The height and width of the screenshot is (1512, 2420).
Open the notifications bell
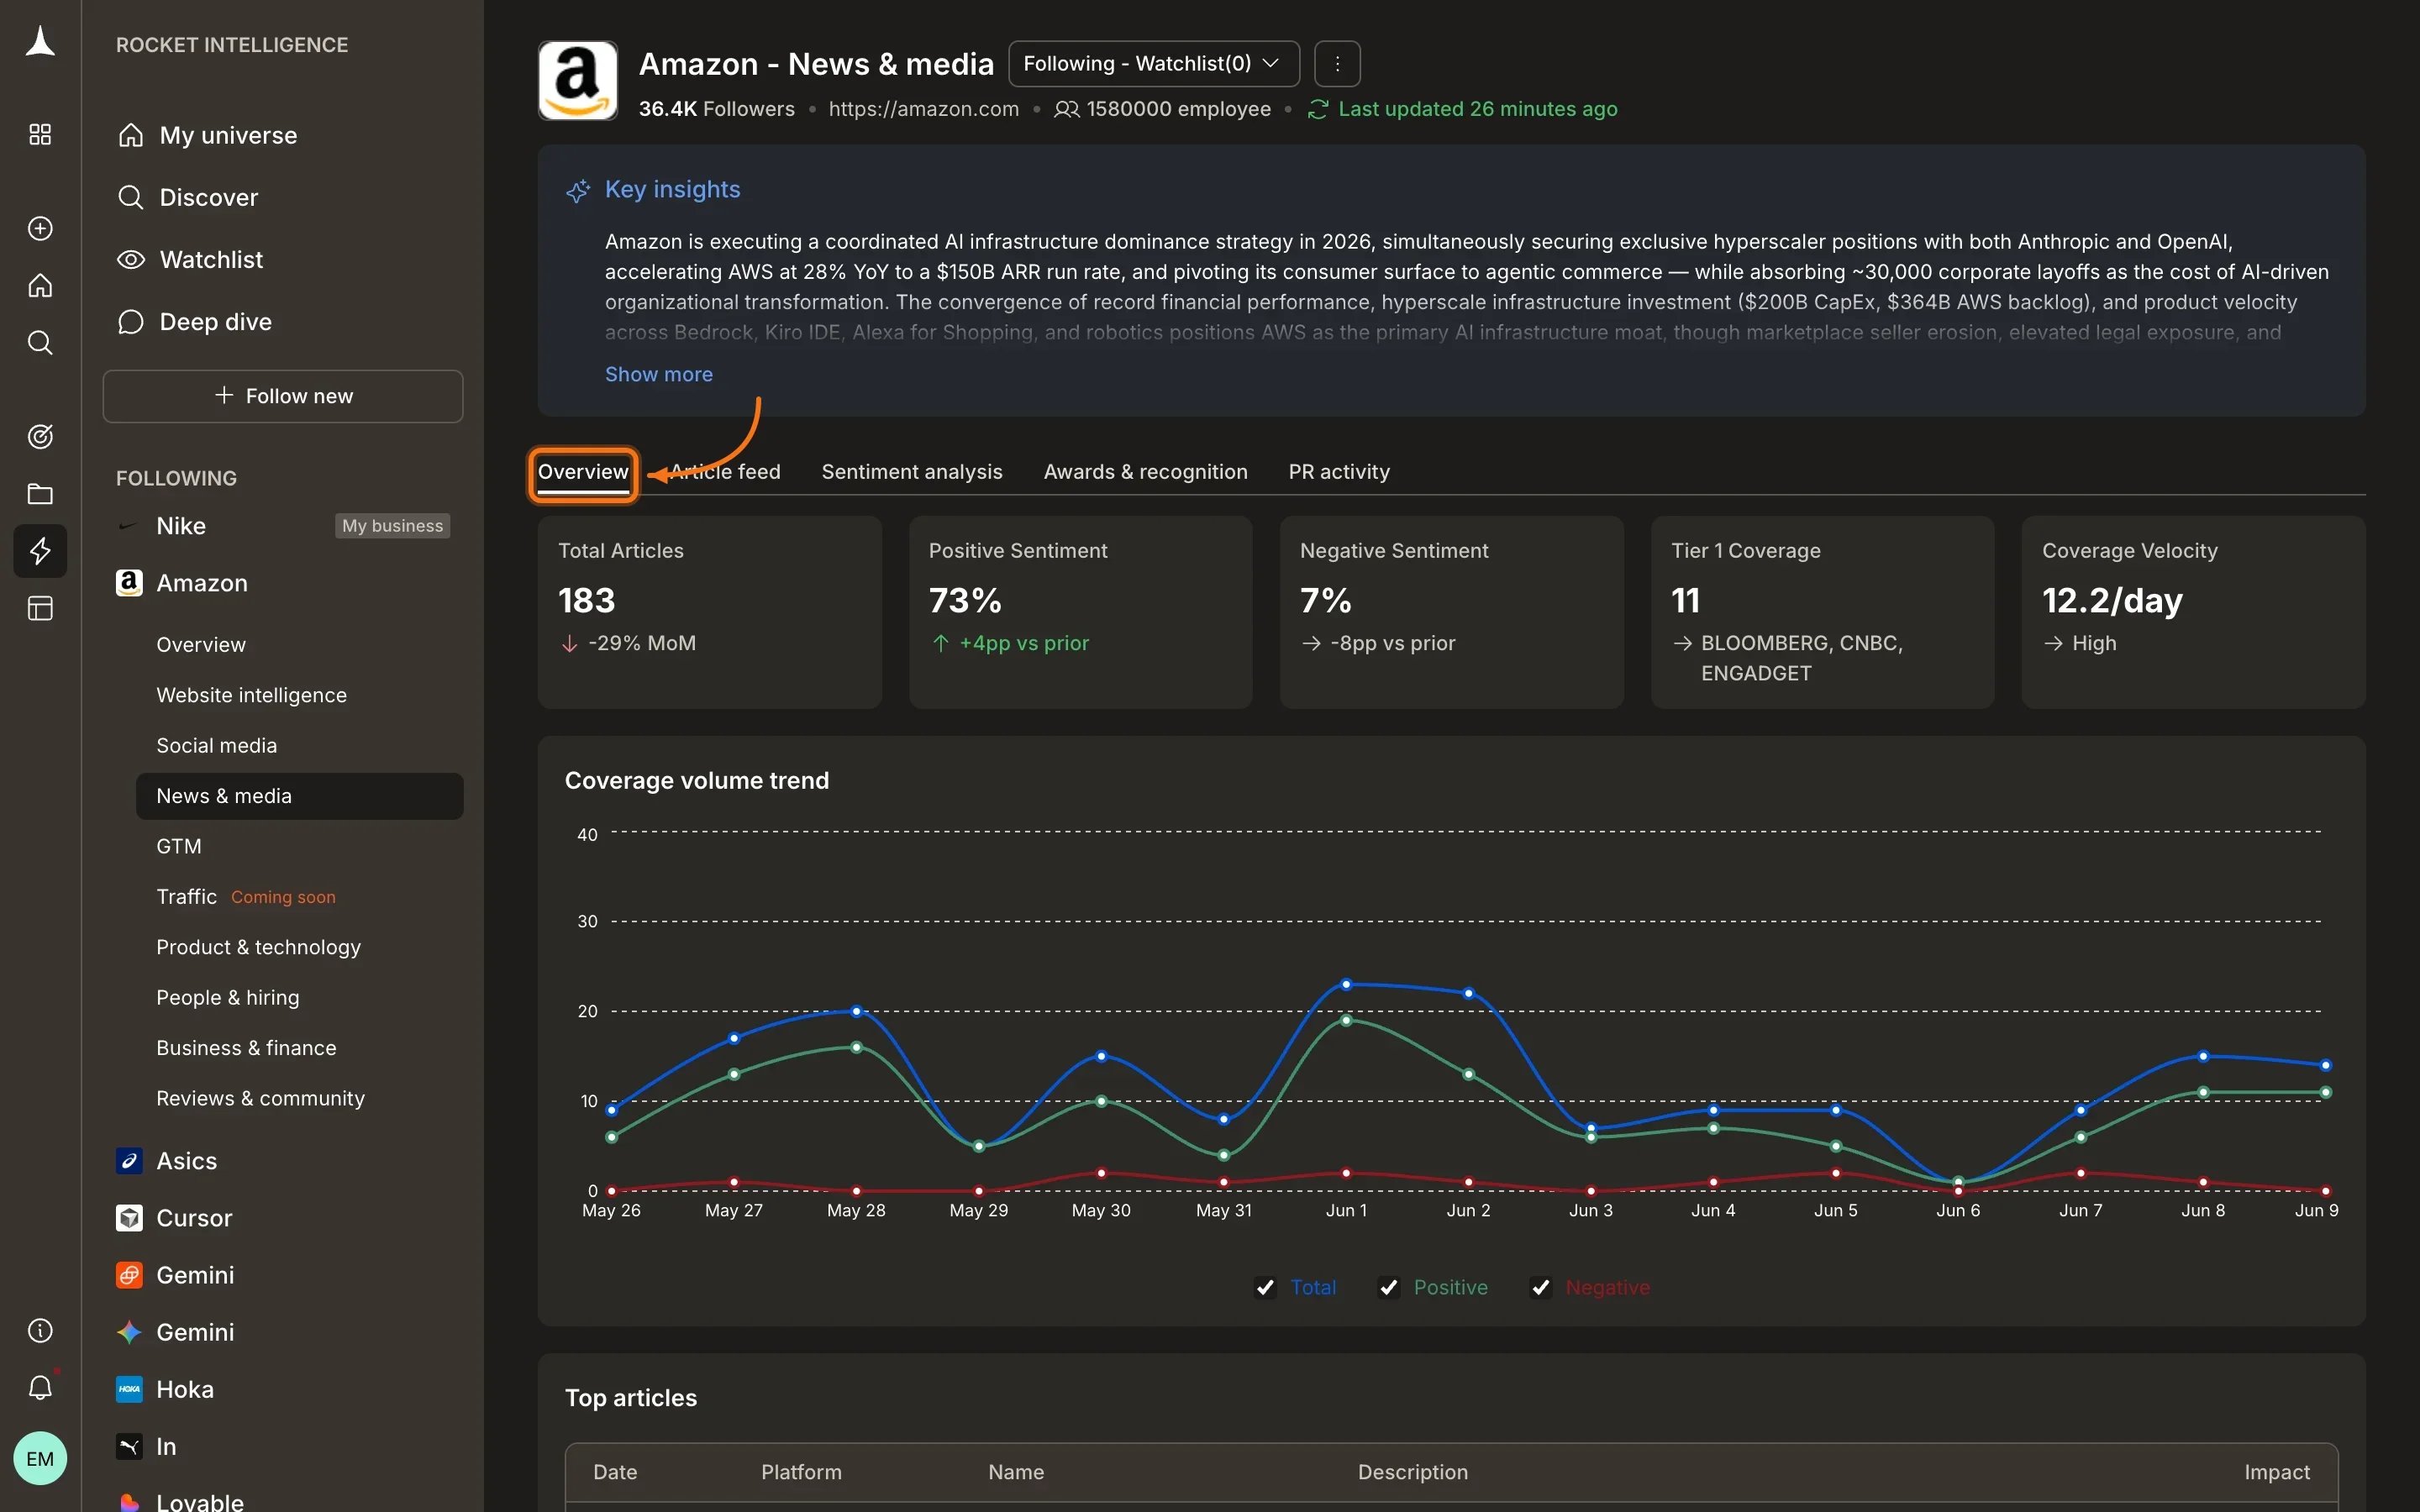click(x=40, y=1387)
